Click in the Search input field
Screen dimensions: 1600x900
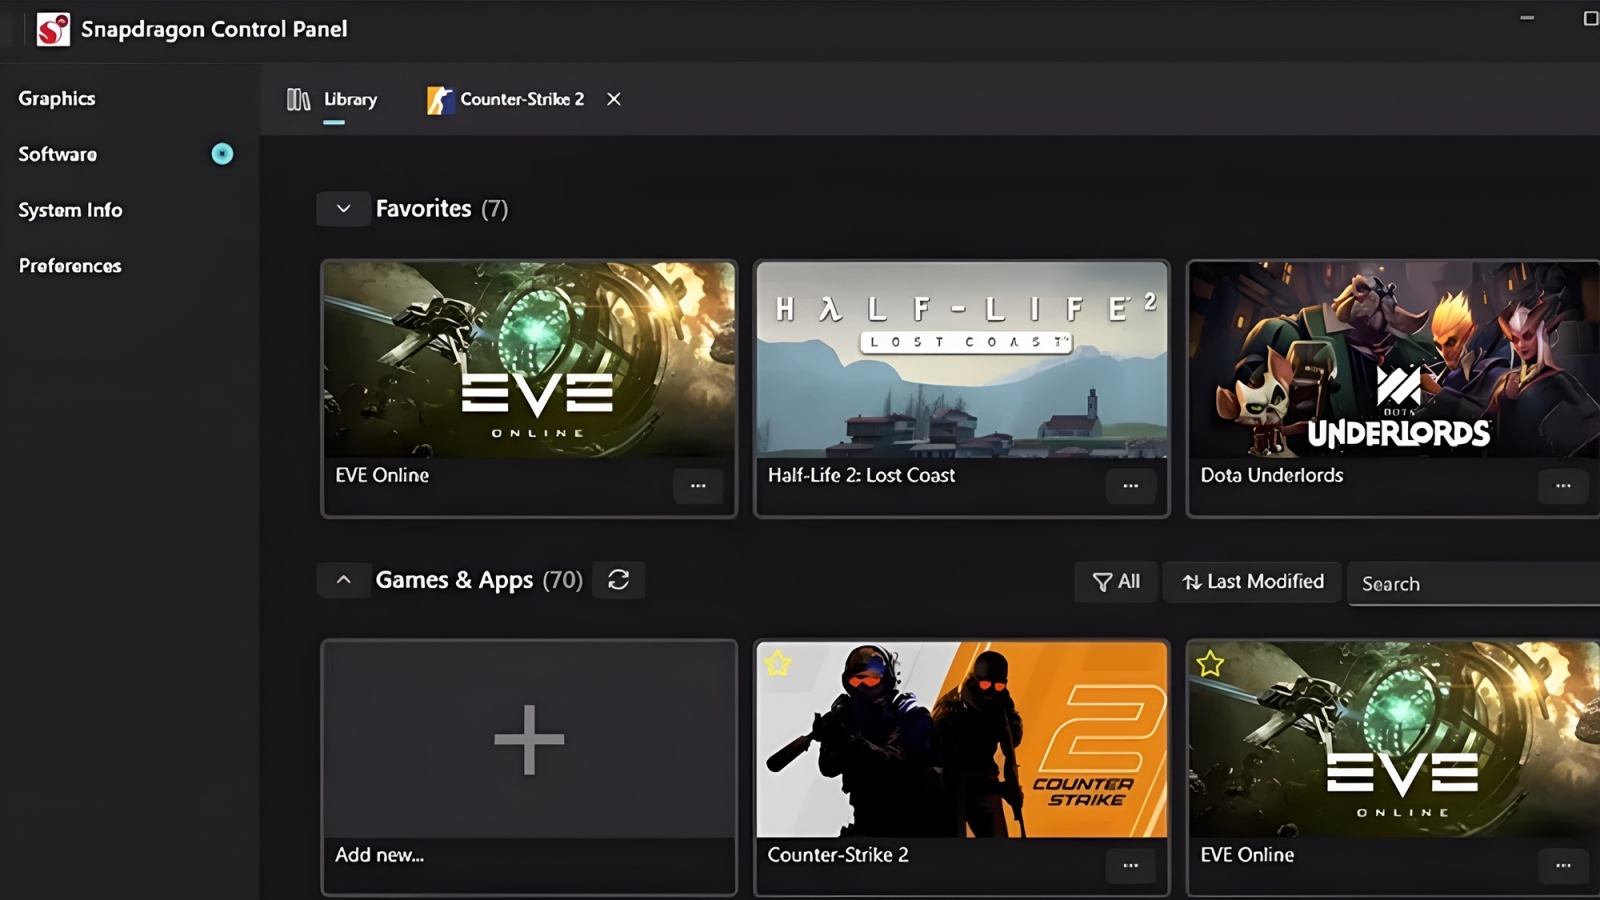(1470, 584)
